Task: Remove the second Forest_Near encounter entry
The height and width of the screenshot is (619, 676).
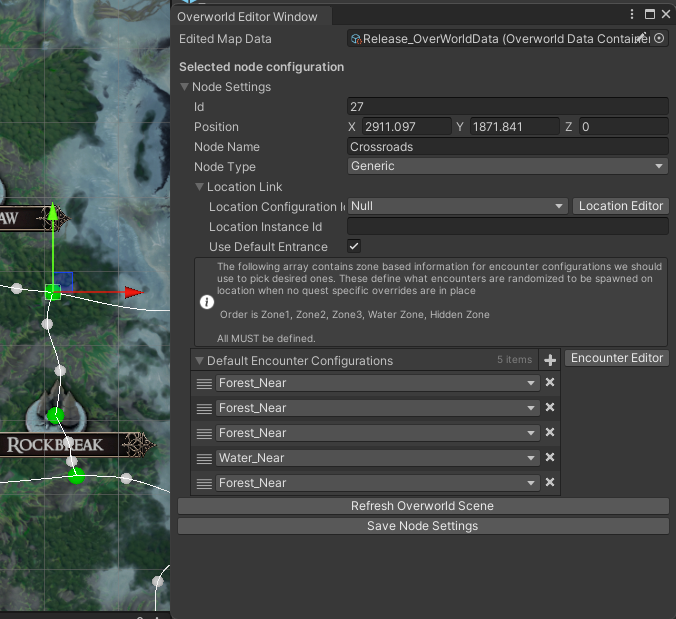Action: pyautogui.click(x=550, y=407)
